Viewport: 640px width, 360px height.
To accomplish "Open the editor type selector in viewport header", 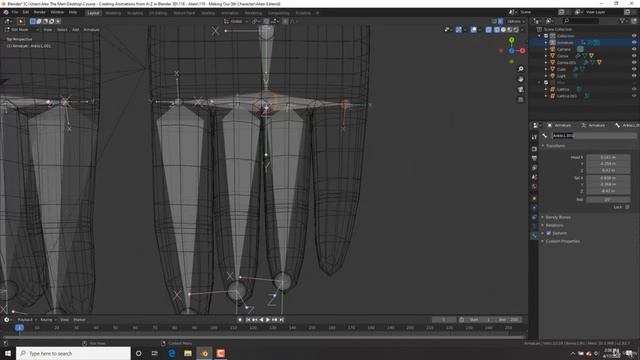I will click(x=7, y=21).
